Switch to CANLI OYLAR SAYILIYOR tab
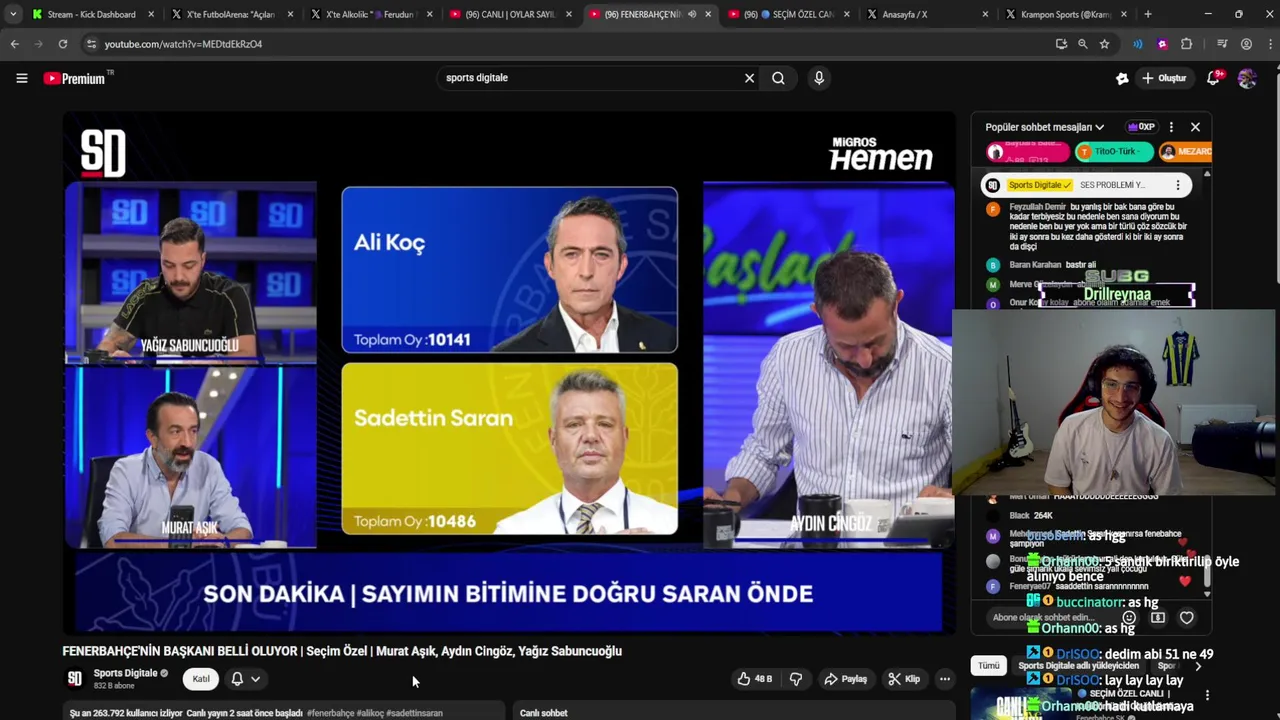This screenshot has height=720, width=1280. 509,14
